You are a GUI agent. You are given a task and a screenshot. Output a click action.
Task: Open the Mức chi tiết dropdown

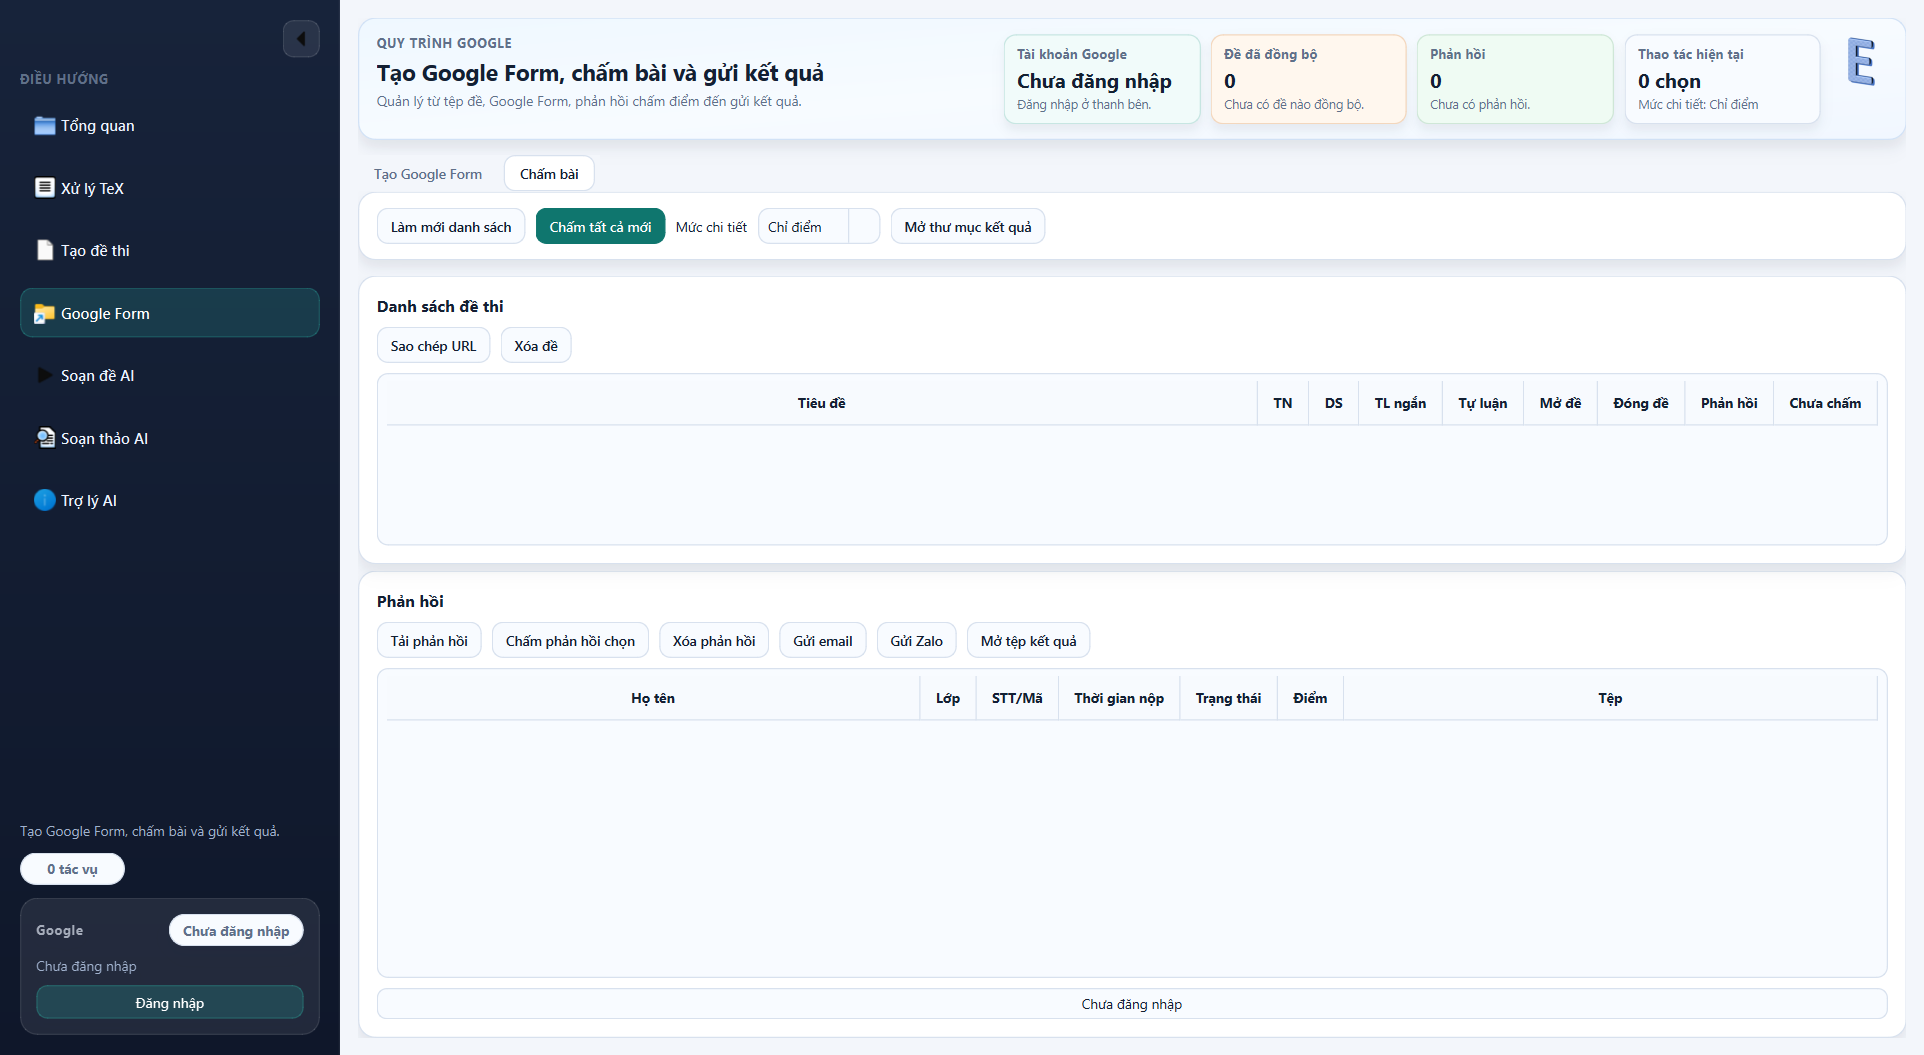818,227
